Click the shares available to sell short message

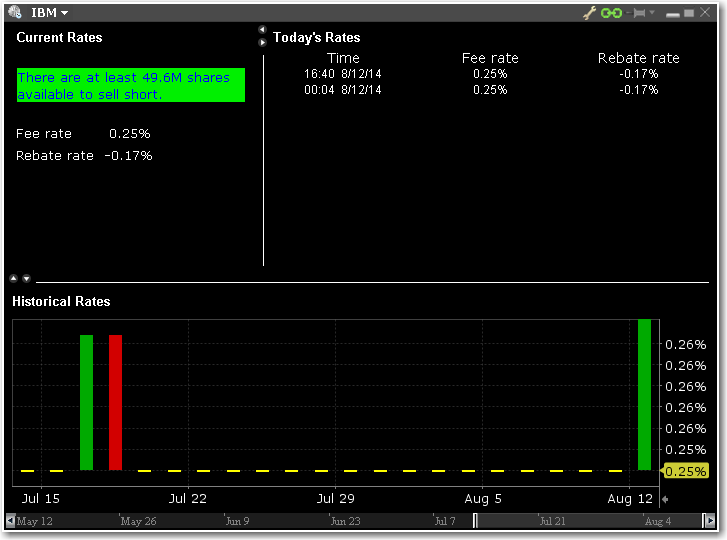(x=131, y=85)
